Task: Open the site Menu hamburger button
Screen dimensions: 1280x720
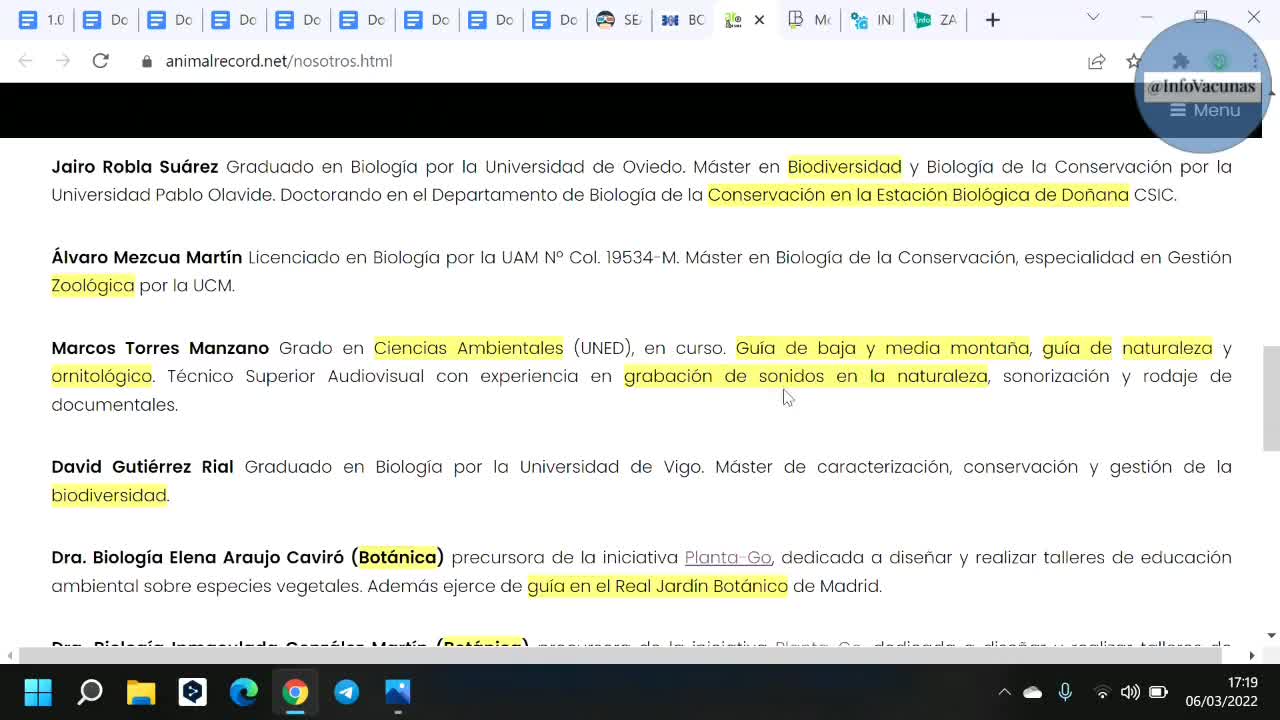Action: click(1205, 110)
